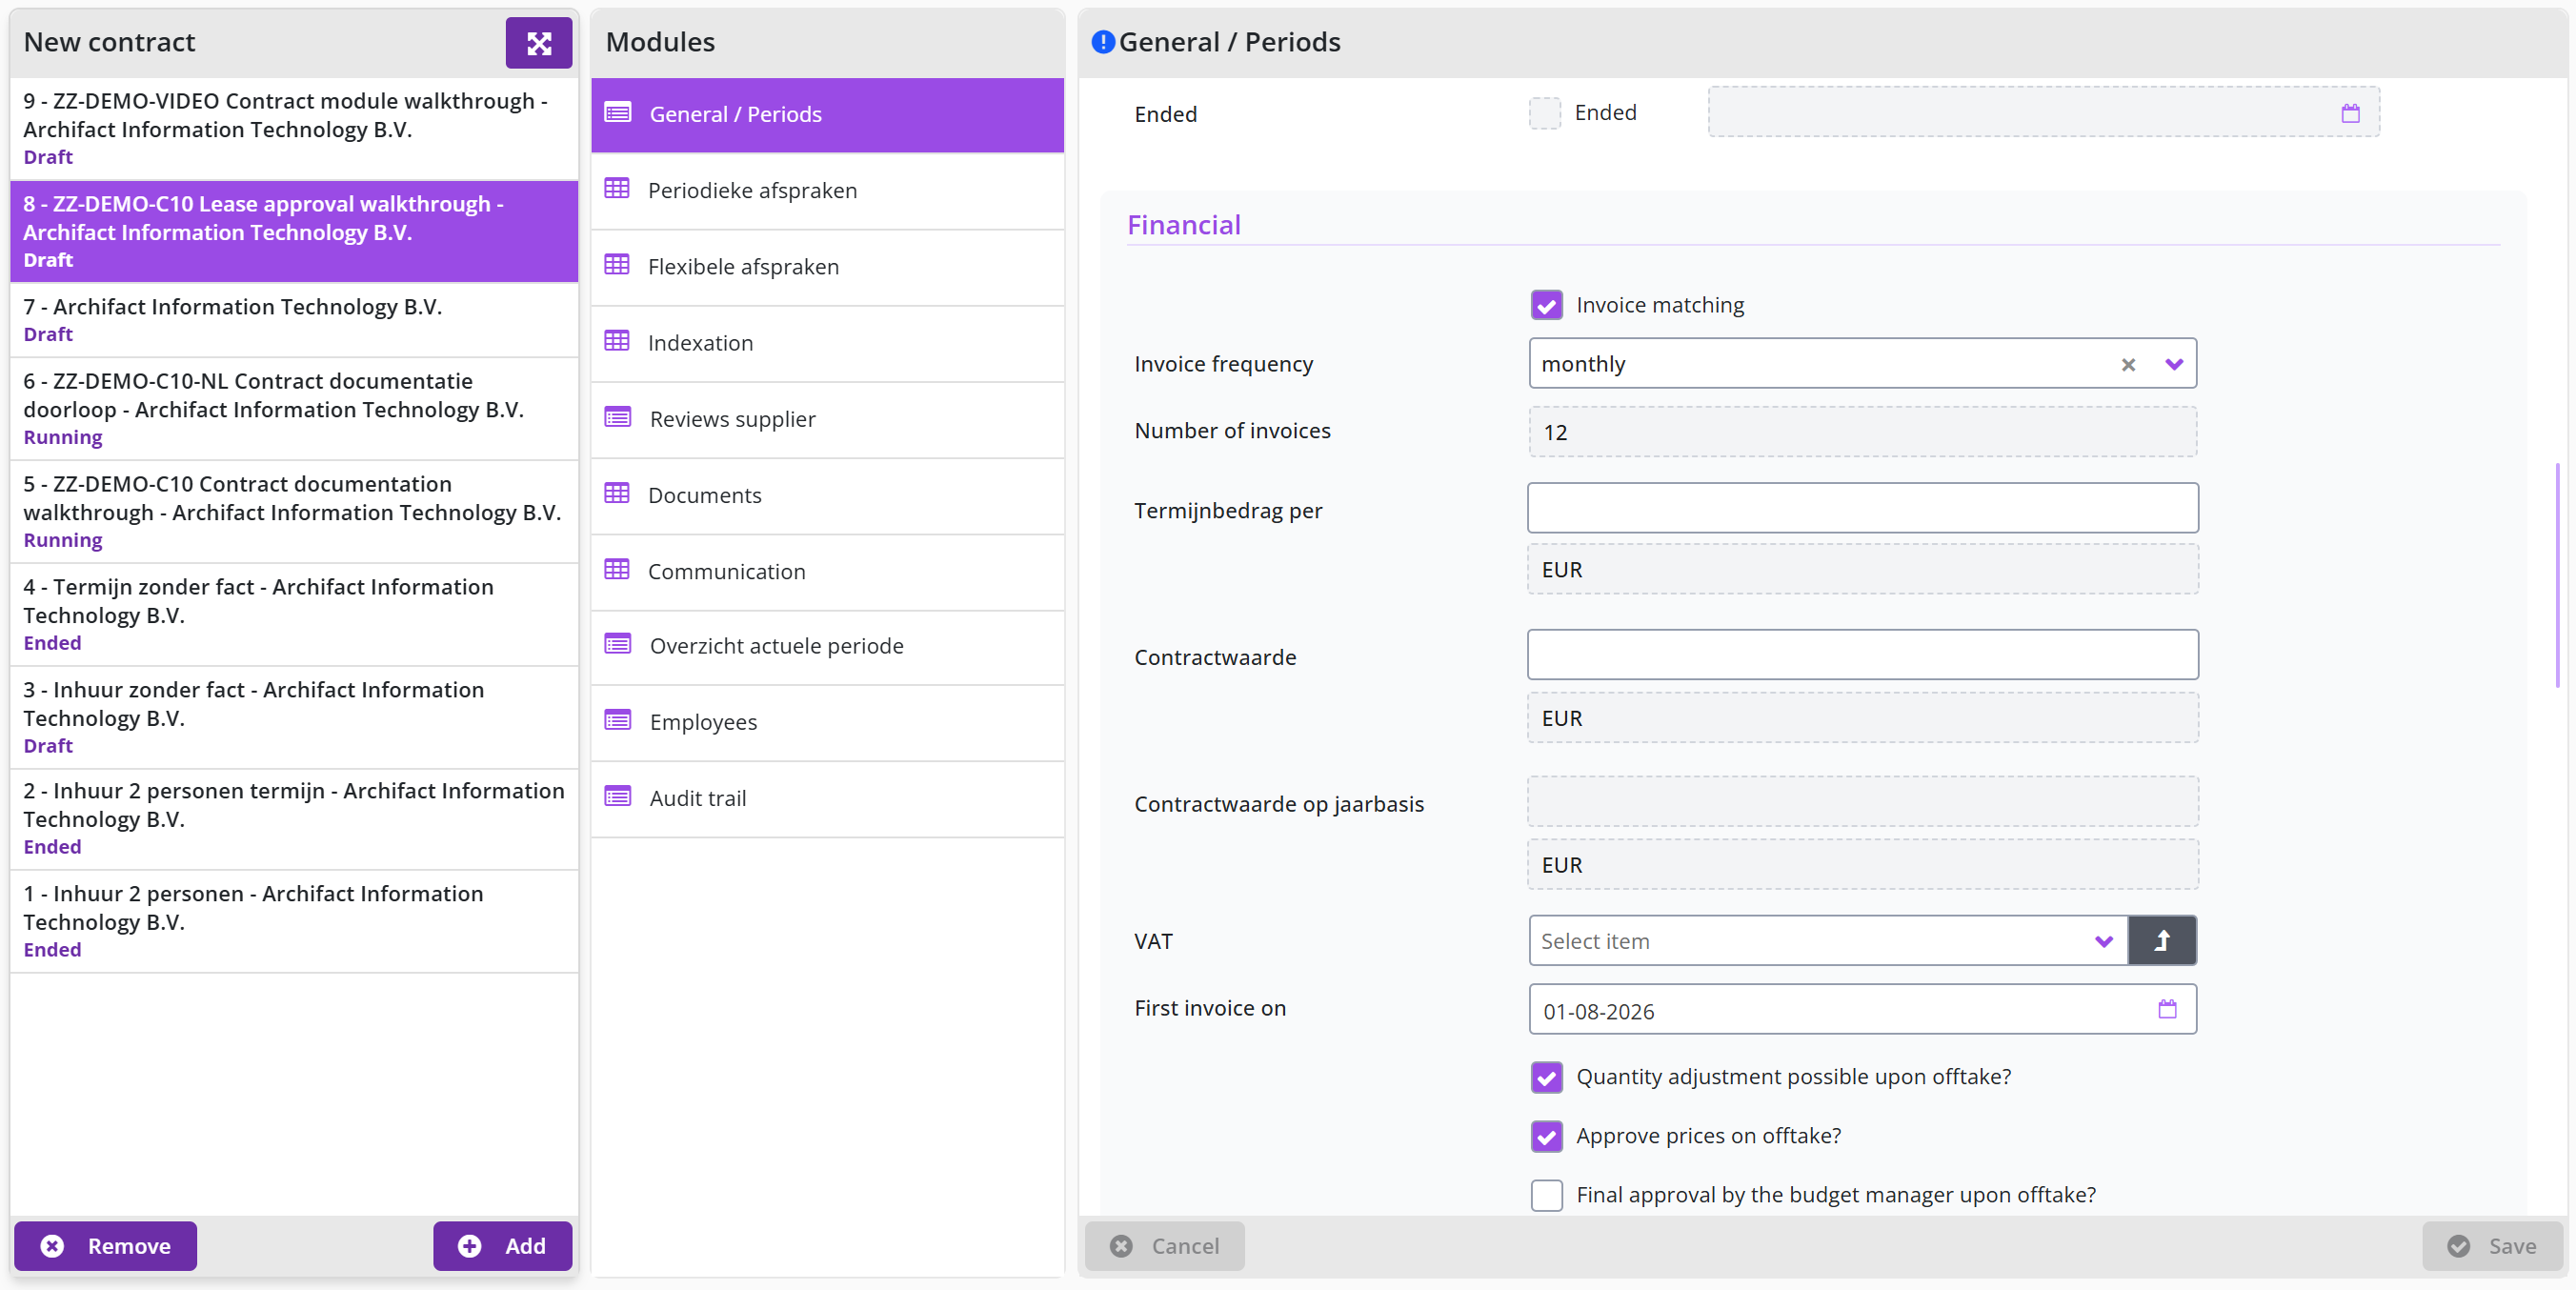Viewport: 2576px width, 1290px height.
Task: Open the Documents module
Action: click(827, 495)
